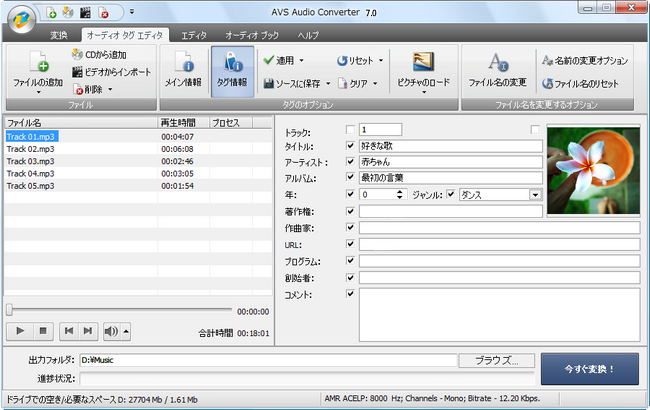Image resolution: width=650 pixels, height=410 pixels.
Task: Open 名前の変更オプション rename options
Action: pyautogui.click(x=585, y=61)
